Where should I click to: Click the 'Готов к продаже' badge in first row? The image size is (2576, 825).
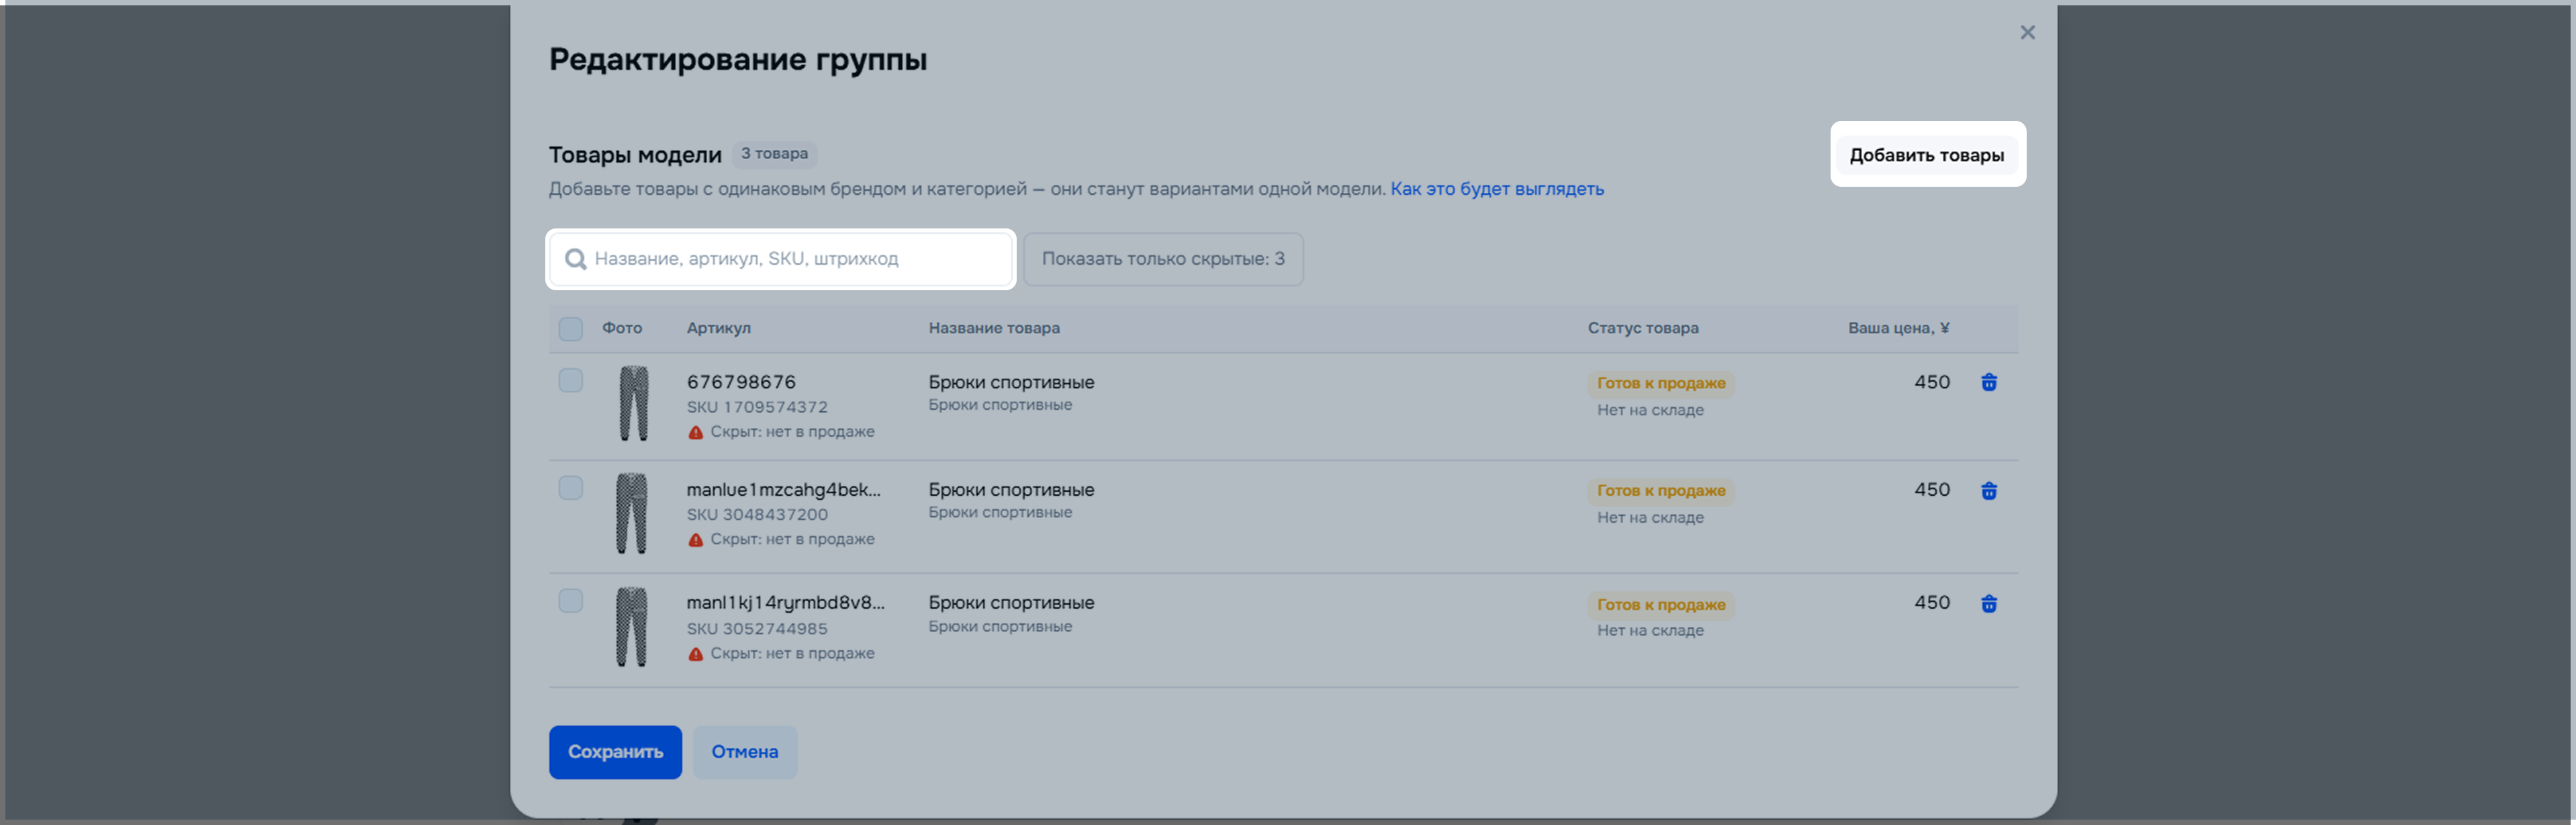pos(1660,383)
